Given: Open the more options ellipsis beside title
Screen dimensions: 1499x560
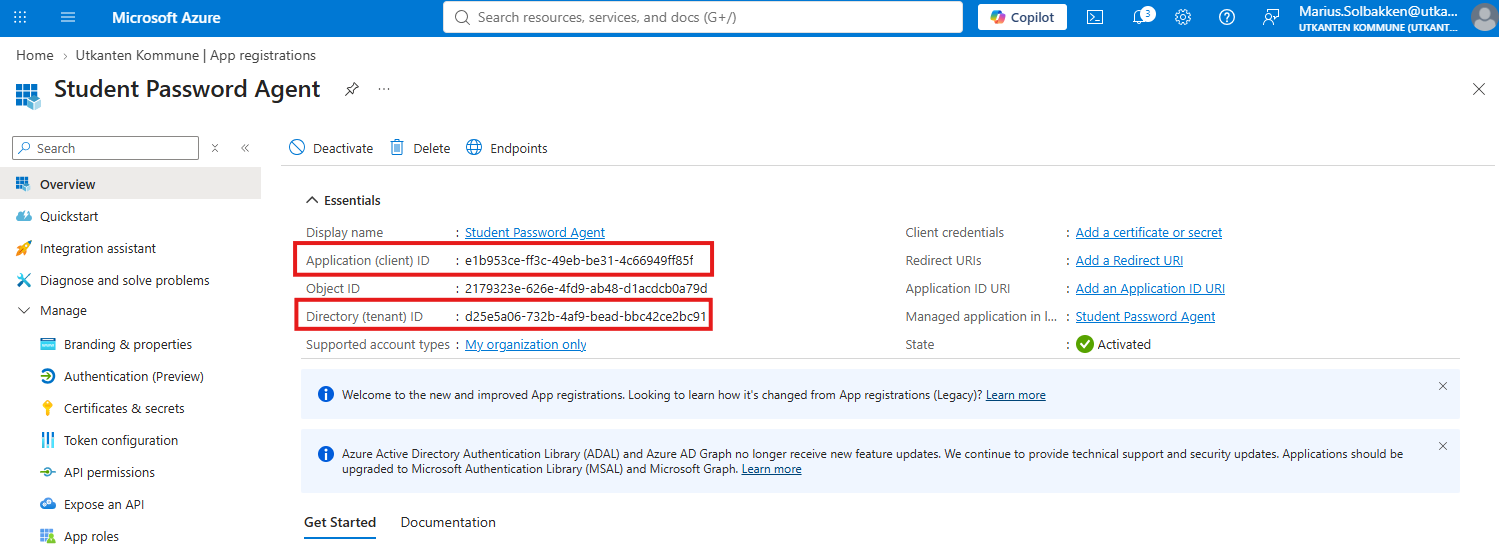Looking at the screenshot, I should pyautogui.click(x=384, y=89).
